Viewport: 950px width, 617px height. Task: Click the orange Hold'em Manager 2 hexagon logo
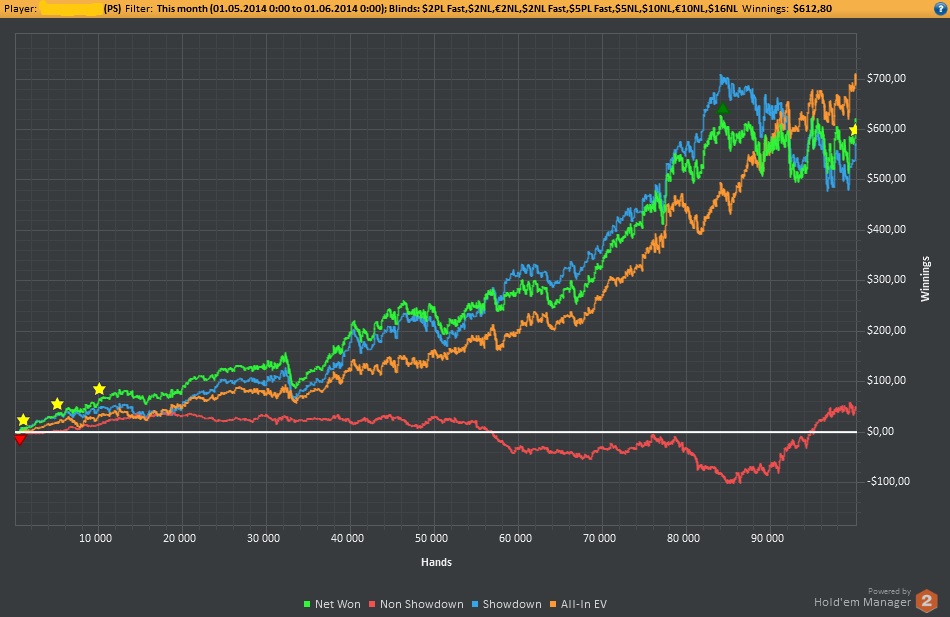point(927,601)
